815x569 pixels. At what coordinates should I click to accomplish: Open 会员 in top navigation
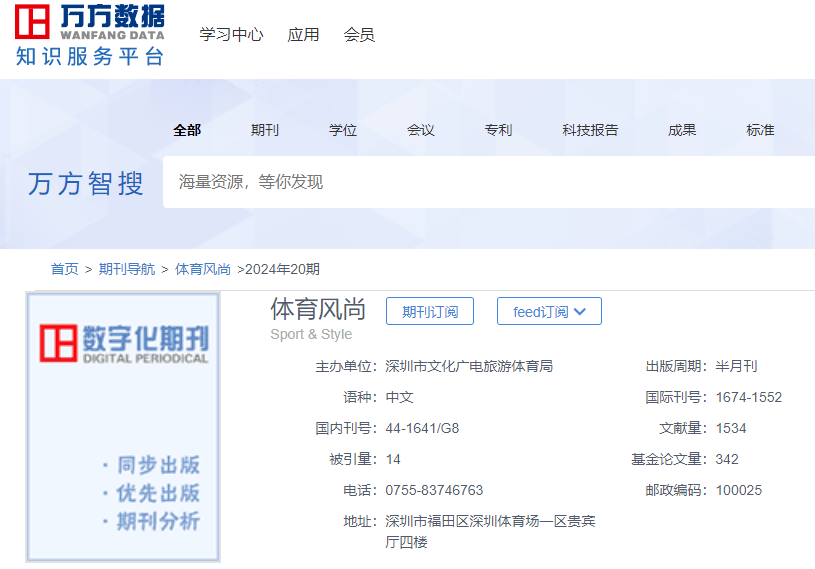[359, 35]
